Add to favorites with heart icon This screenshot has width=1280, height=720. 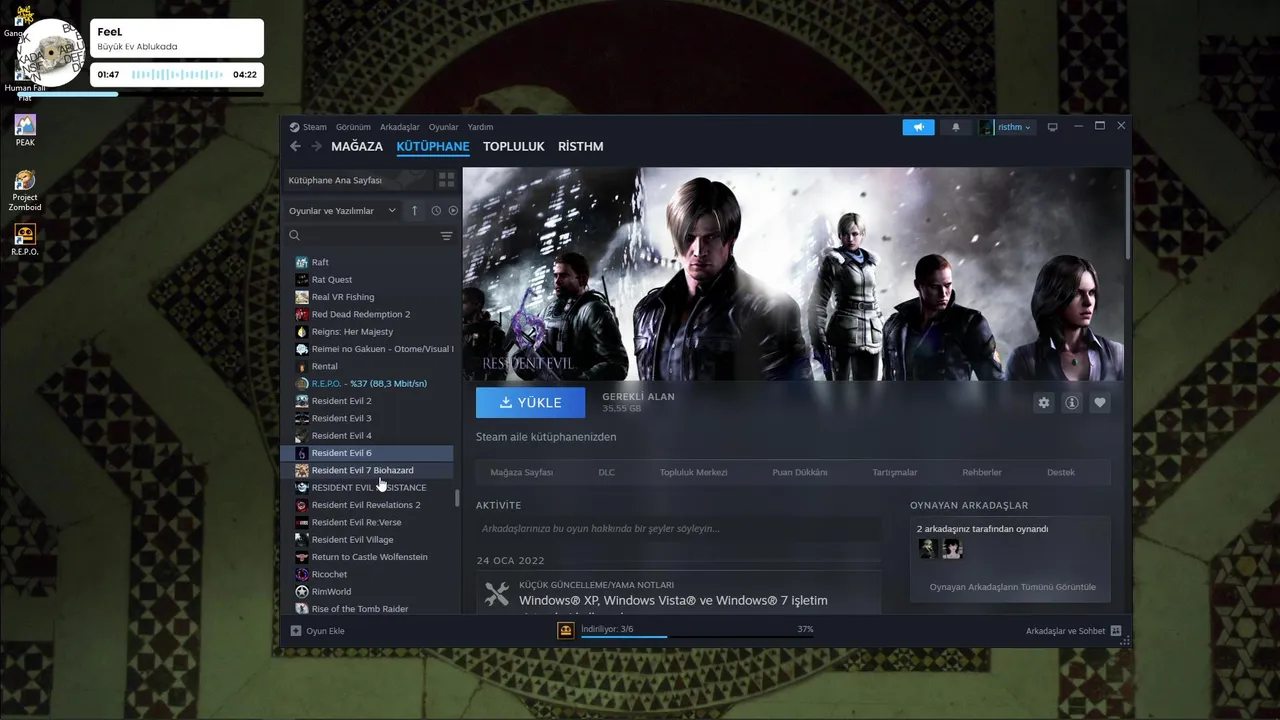click(x=1100, y=402)
